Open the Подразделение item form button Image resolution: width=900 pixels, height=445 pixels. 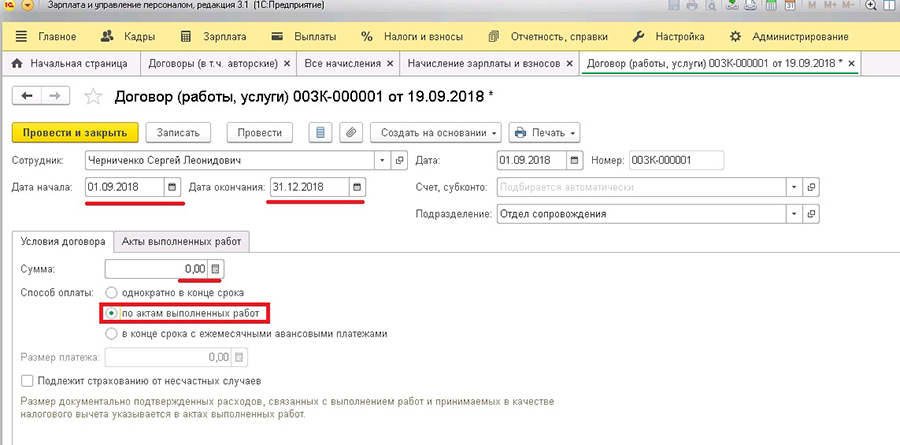click(811, 214)
